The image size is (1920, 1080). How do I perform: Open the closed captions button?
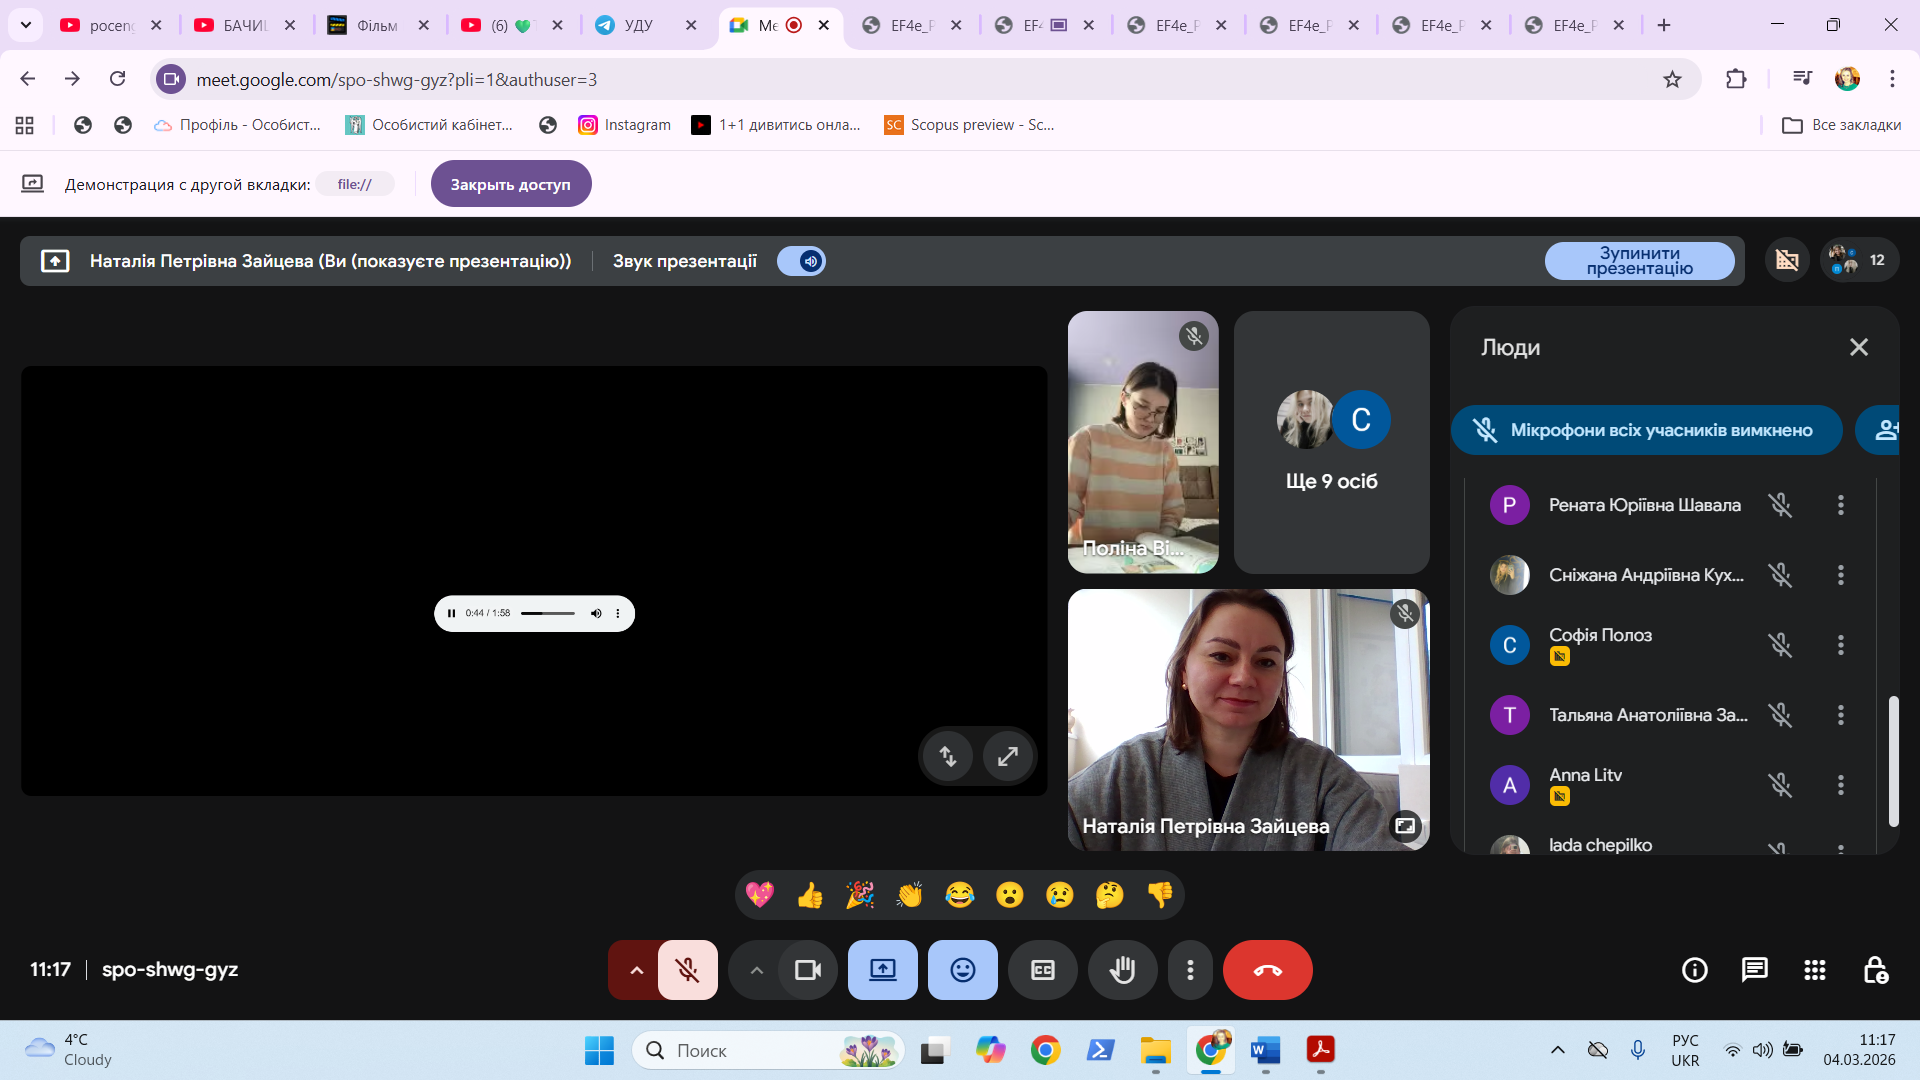(x=1042, y=970)
